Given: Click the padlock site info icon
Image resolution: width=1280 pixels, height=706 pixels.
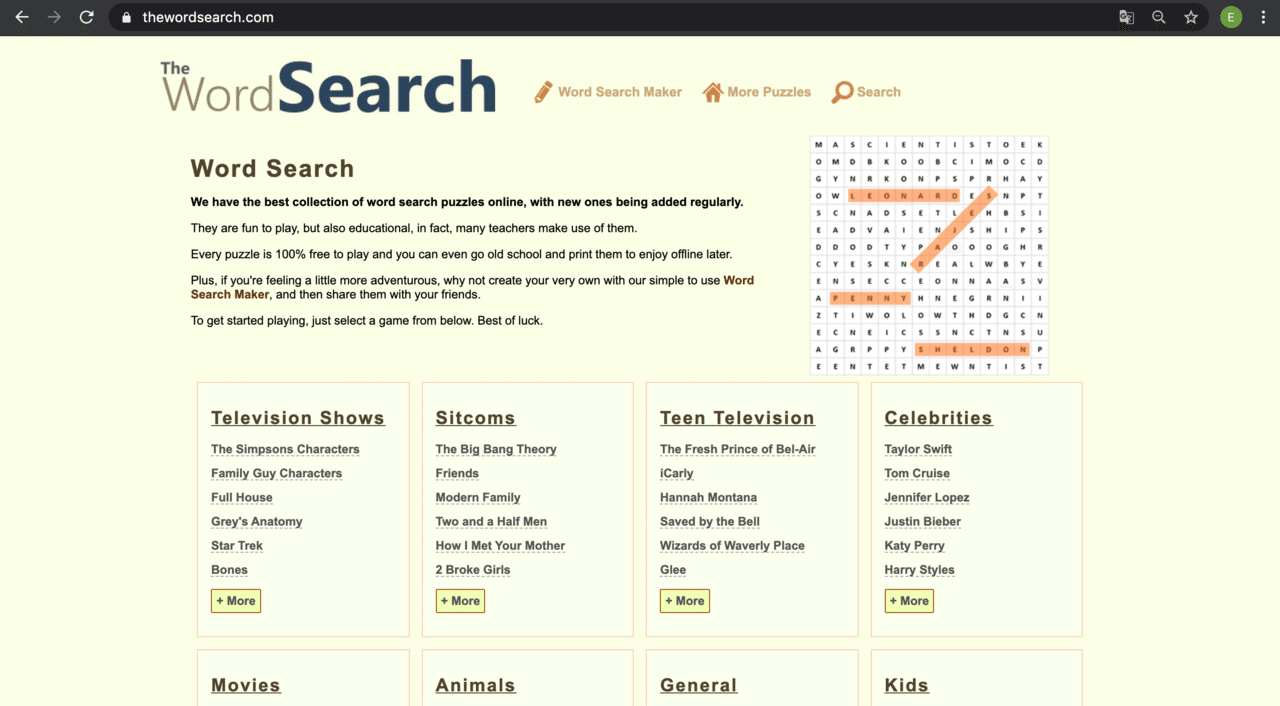Looking at the screenshot, I should click(126, 17).
